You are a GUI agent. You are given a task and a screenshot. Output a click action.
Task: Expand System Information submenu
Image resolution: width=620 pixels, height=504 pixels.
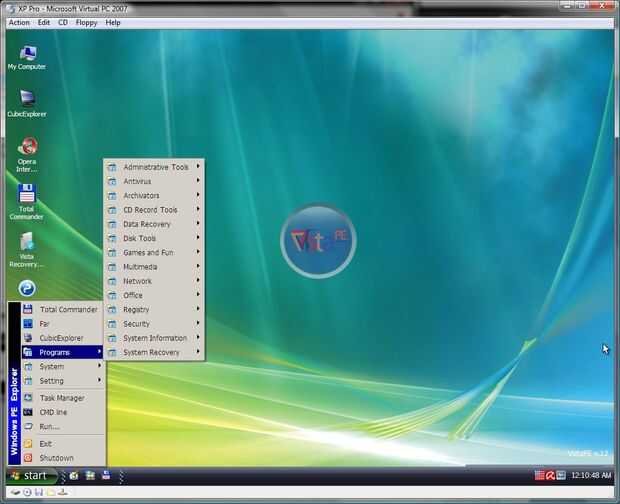point(154,338)
